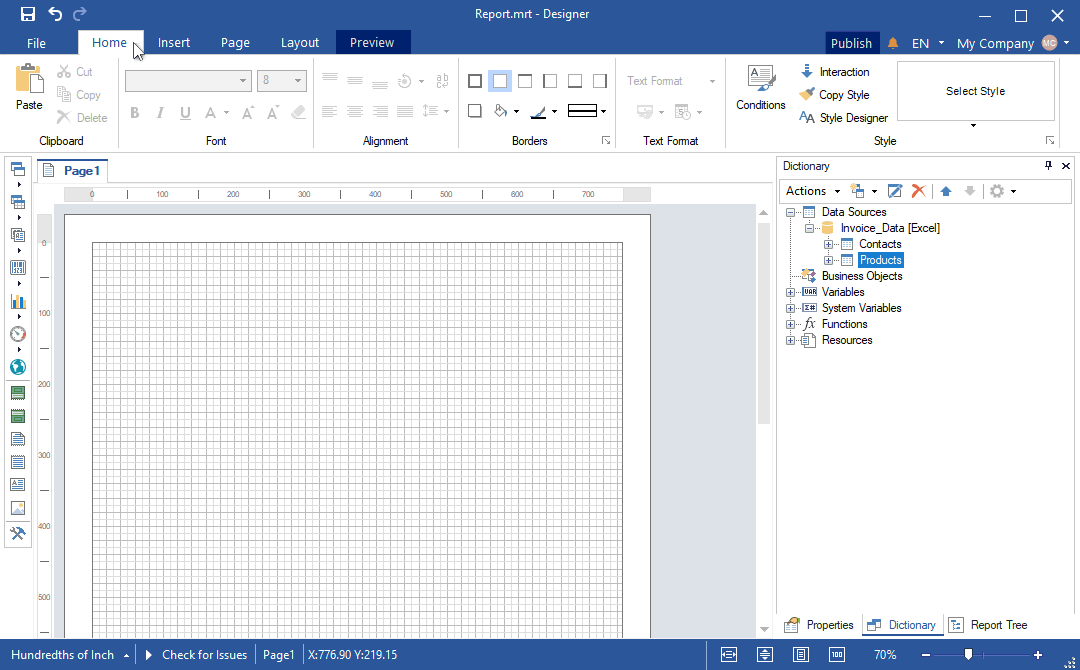Toggle italic formatting
Viewport: 1080px width, 670px height.
click(160, 112)
